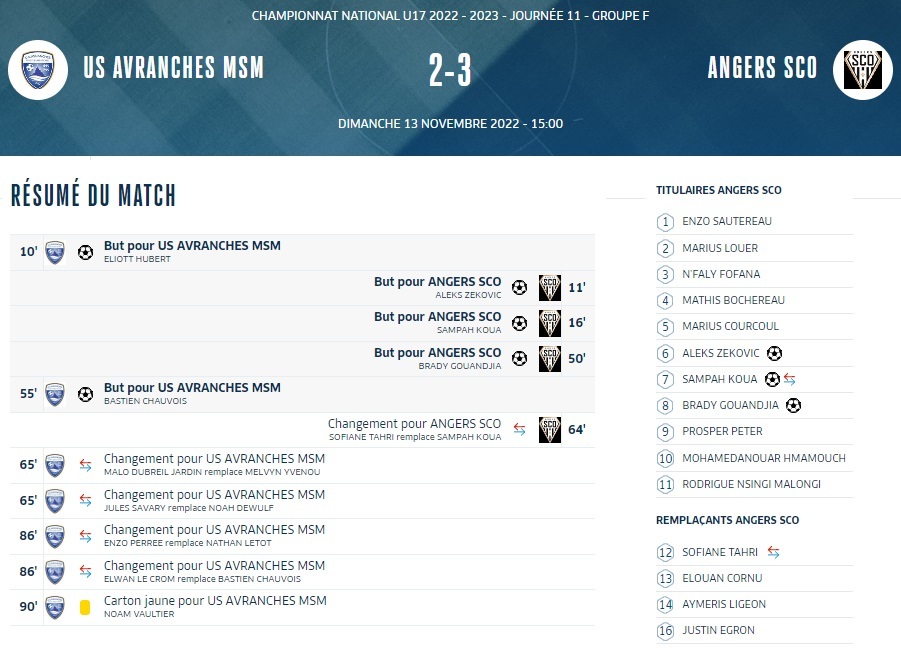Select player N'Faly Fofana in lineup
This screenshot has width=901, height=654.
(x=721, y=274)
